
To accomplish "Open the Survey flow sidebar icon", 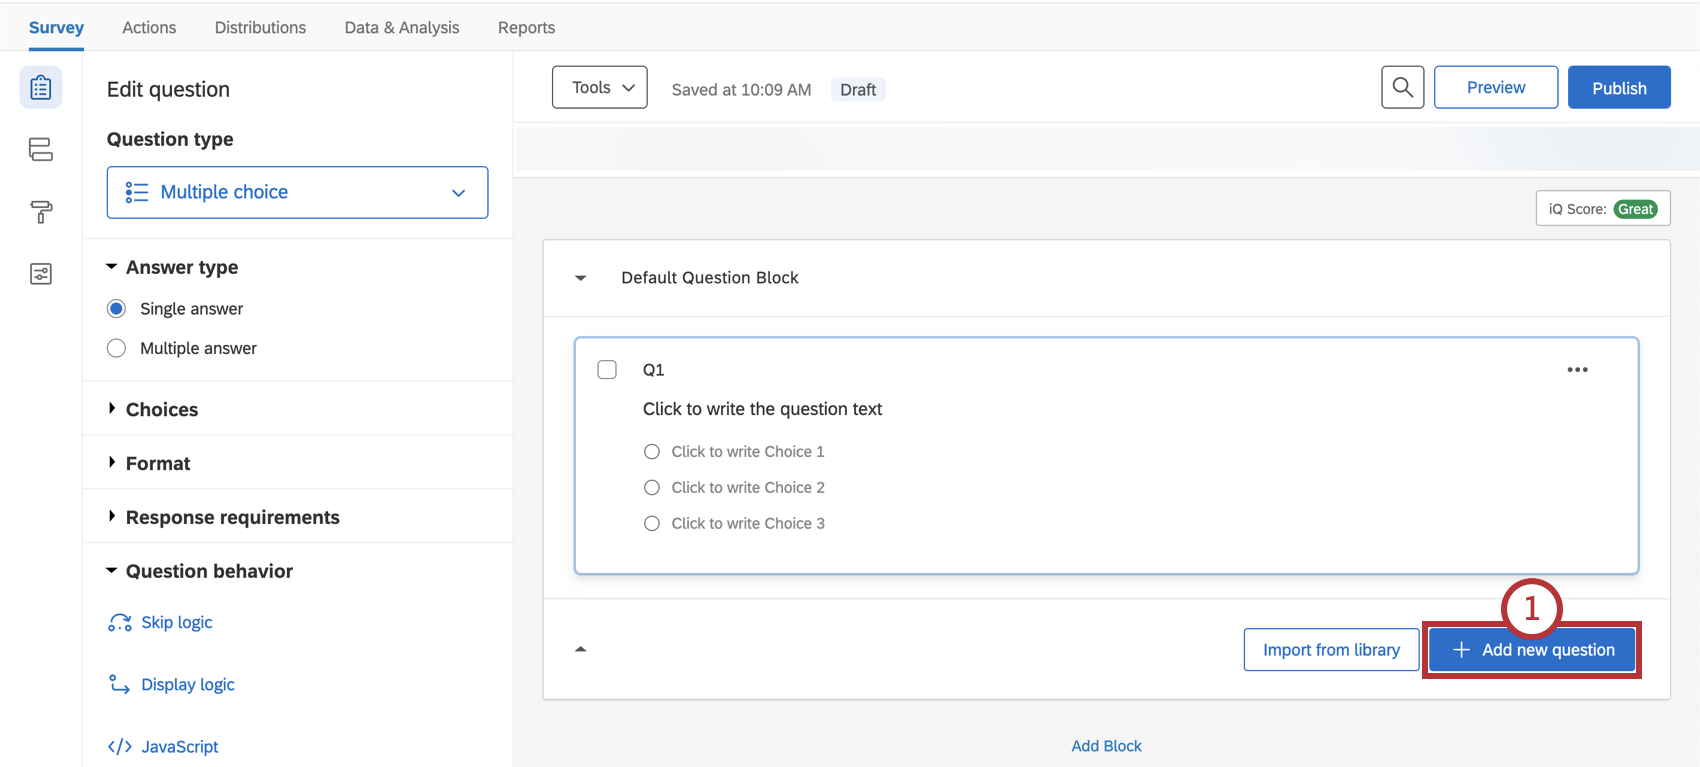I will click(41, 150).
